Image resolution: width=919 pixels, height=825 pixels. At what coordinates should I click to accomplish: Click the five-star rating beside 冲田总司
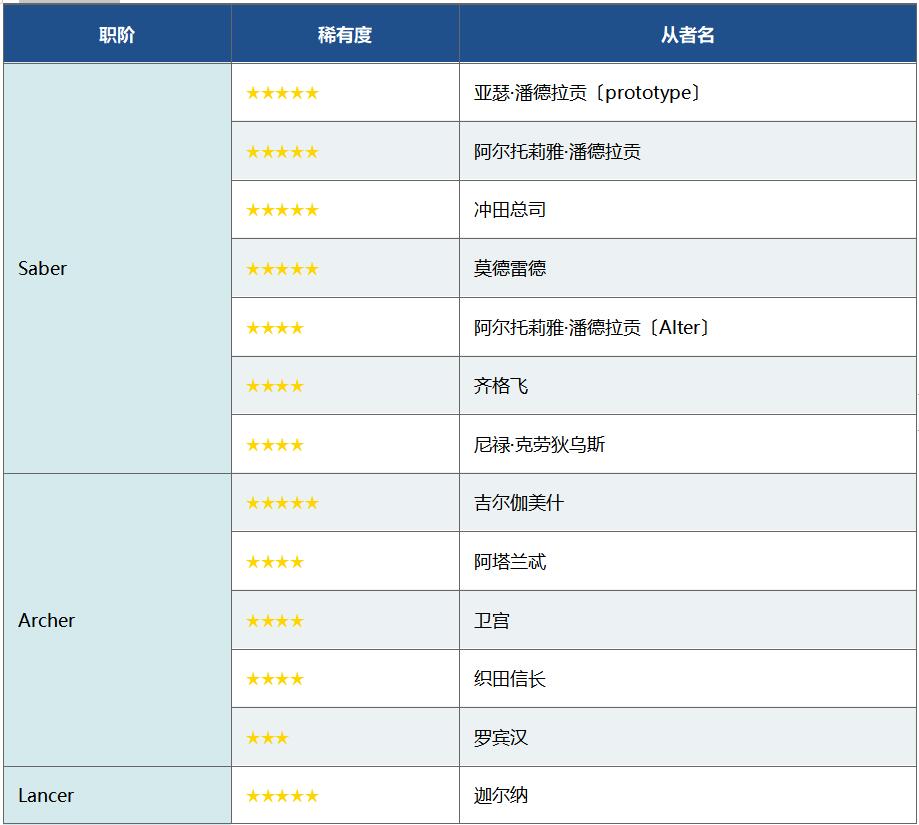[282, 210]
